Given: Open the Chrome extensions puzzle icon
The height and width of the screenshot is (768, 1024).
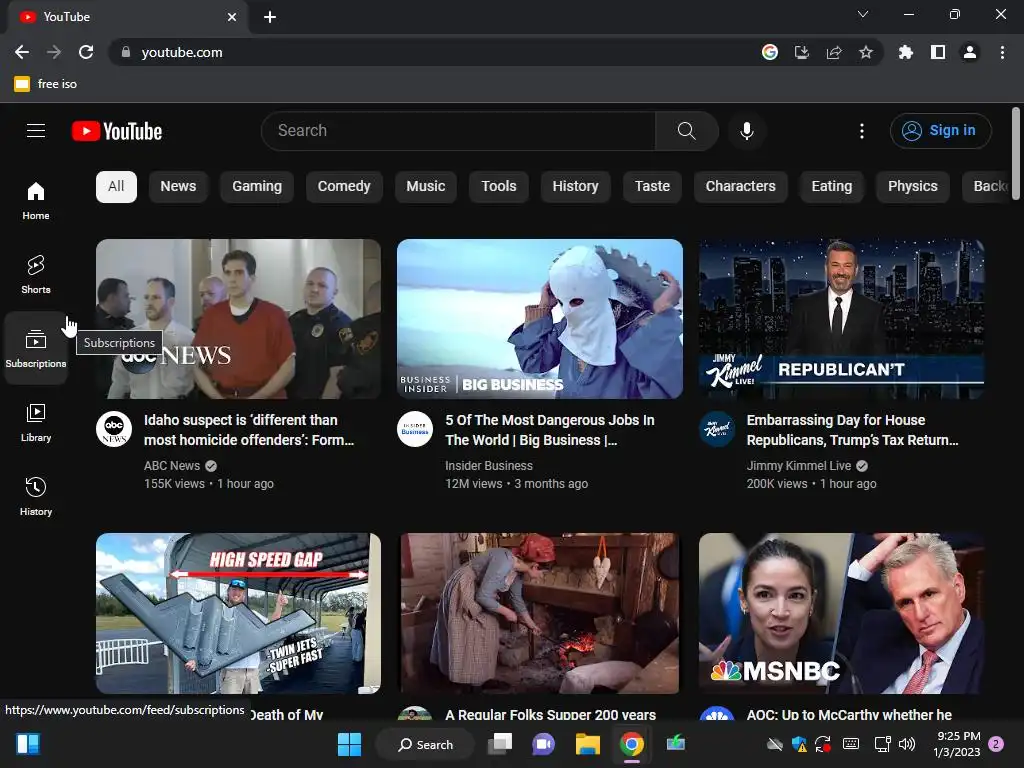Looking at the screenshot, I should coord(905,52).
